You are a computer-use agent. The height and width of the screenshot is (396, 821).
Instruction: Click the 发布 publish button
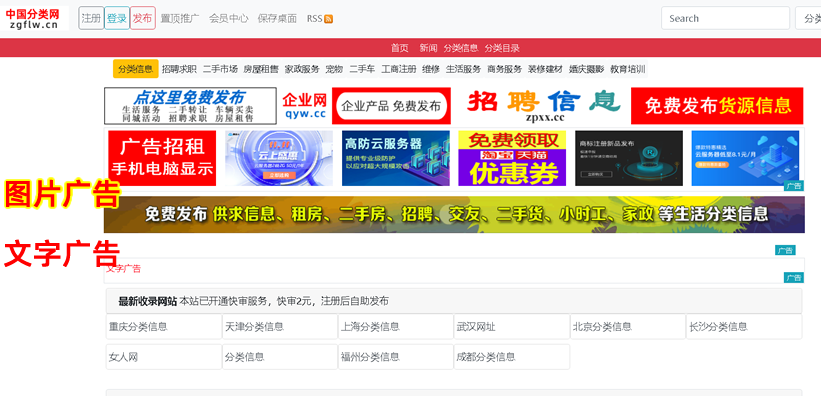point(142,18)
